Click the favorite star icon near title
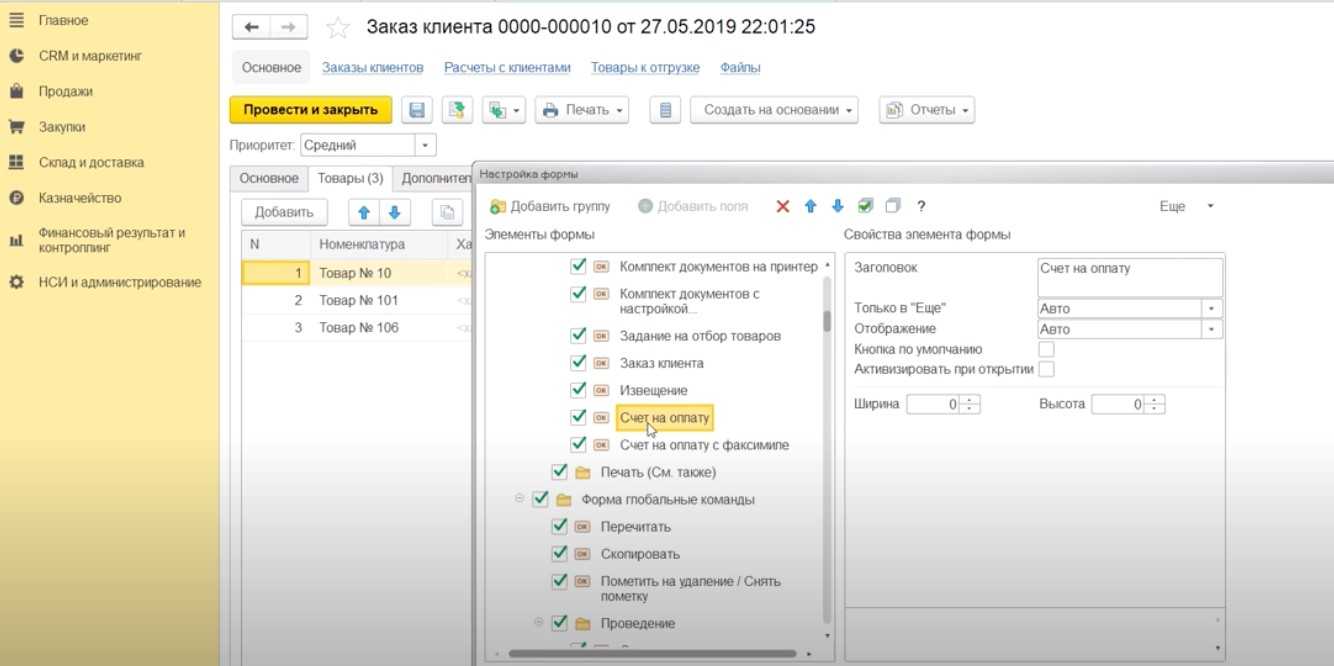The width and height of the screenshot is (1334, 666). [338, 28]
